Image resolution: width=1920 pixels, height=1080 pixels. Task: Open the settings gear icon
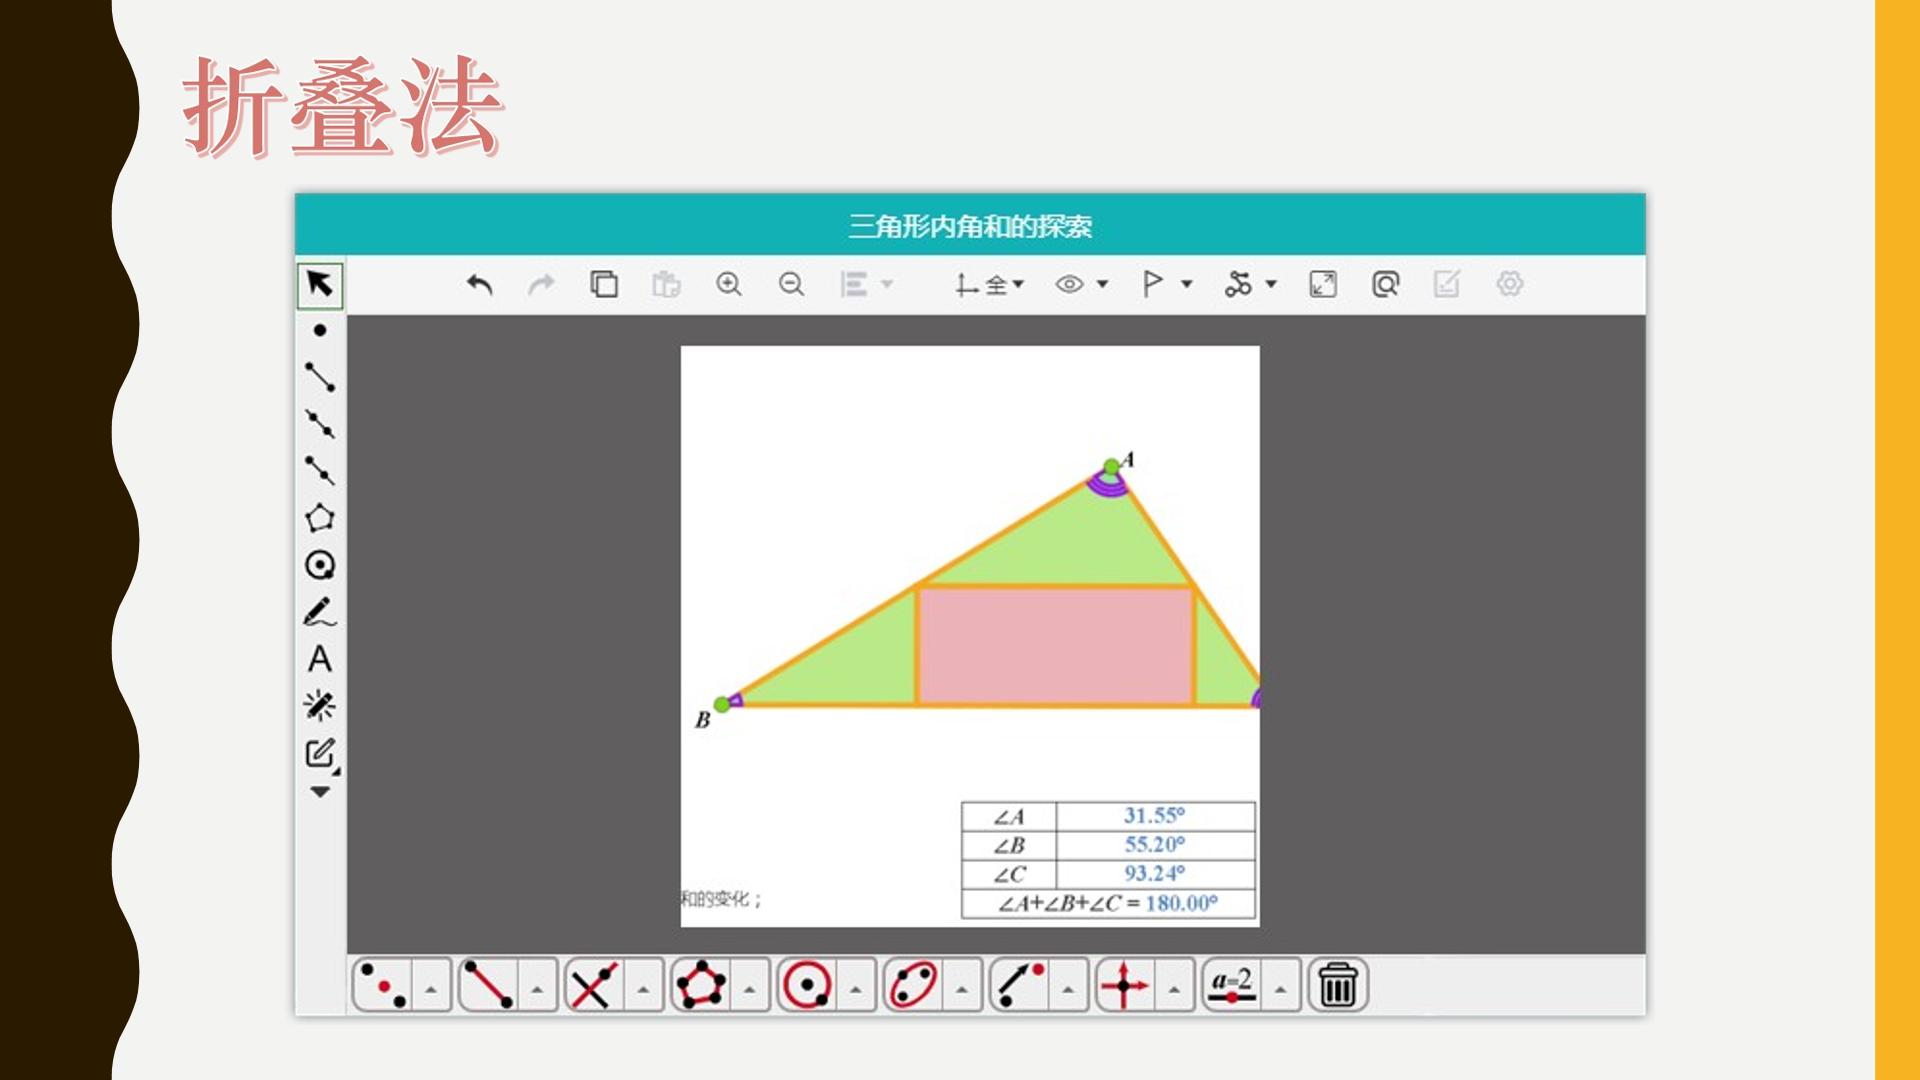click(x=1510, y=285)
